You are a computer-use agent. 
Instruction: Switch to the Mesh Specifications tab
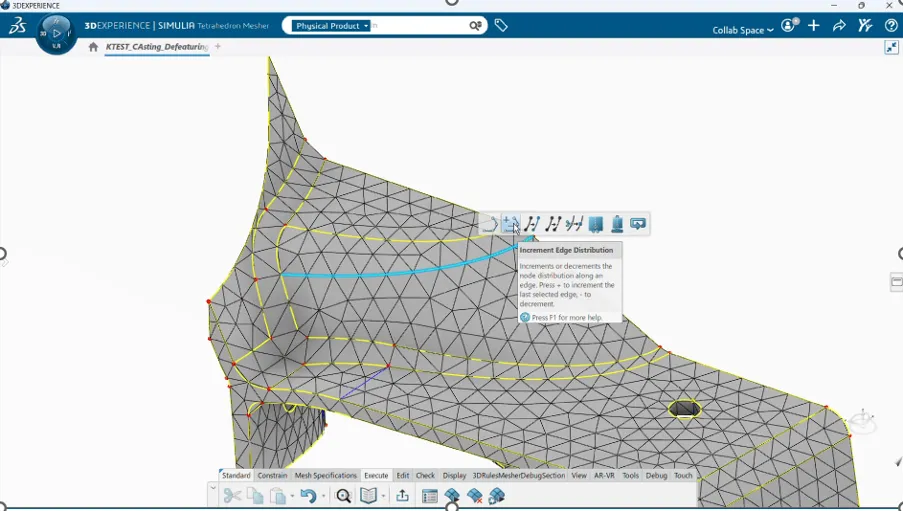pos(325,476)
